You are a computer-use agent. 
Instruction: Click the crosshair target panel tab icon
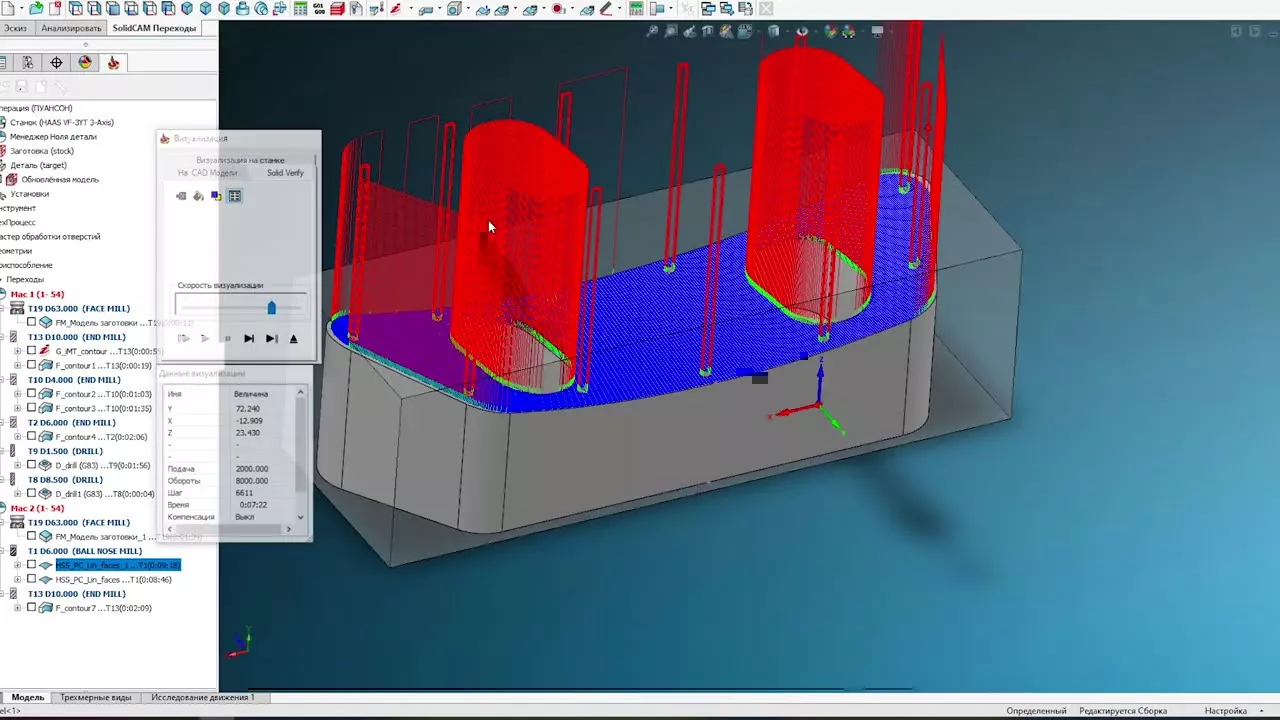tap(56, 63)
